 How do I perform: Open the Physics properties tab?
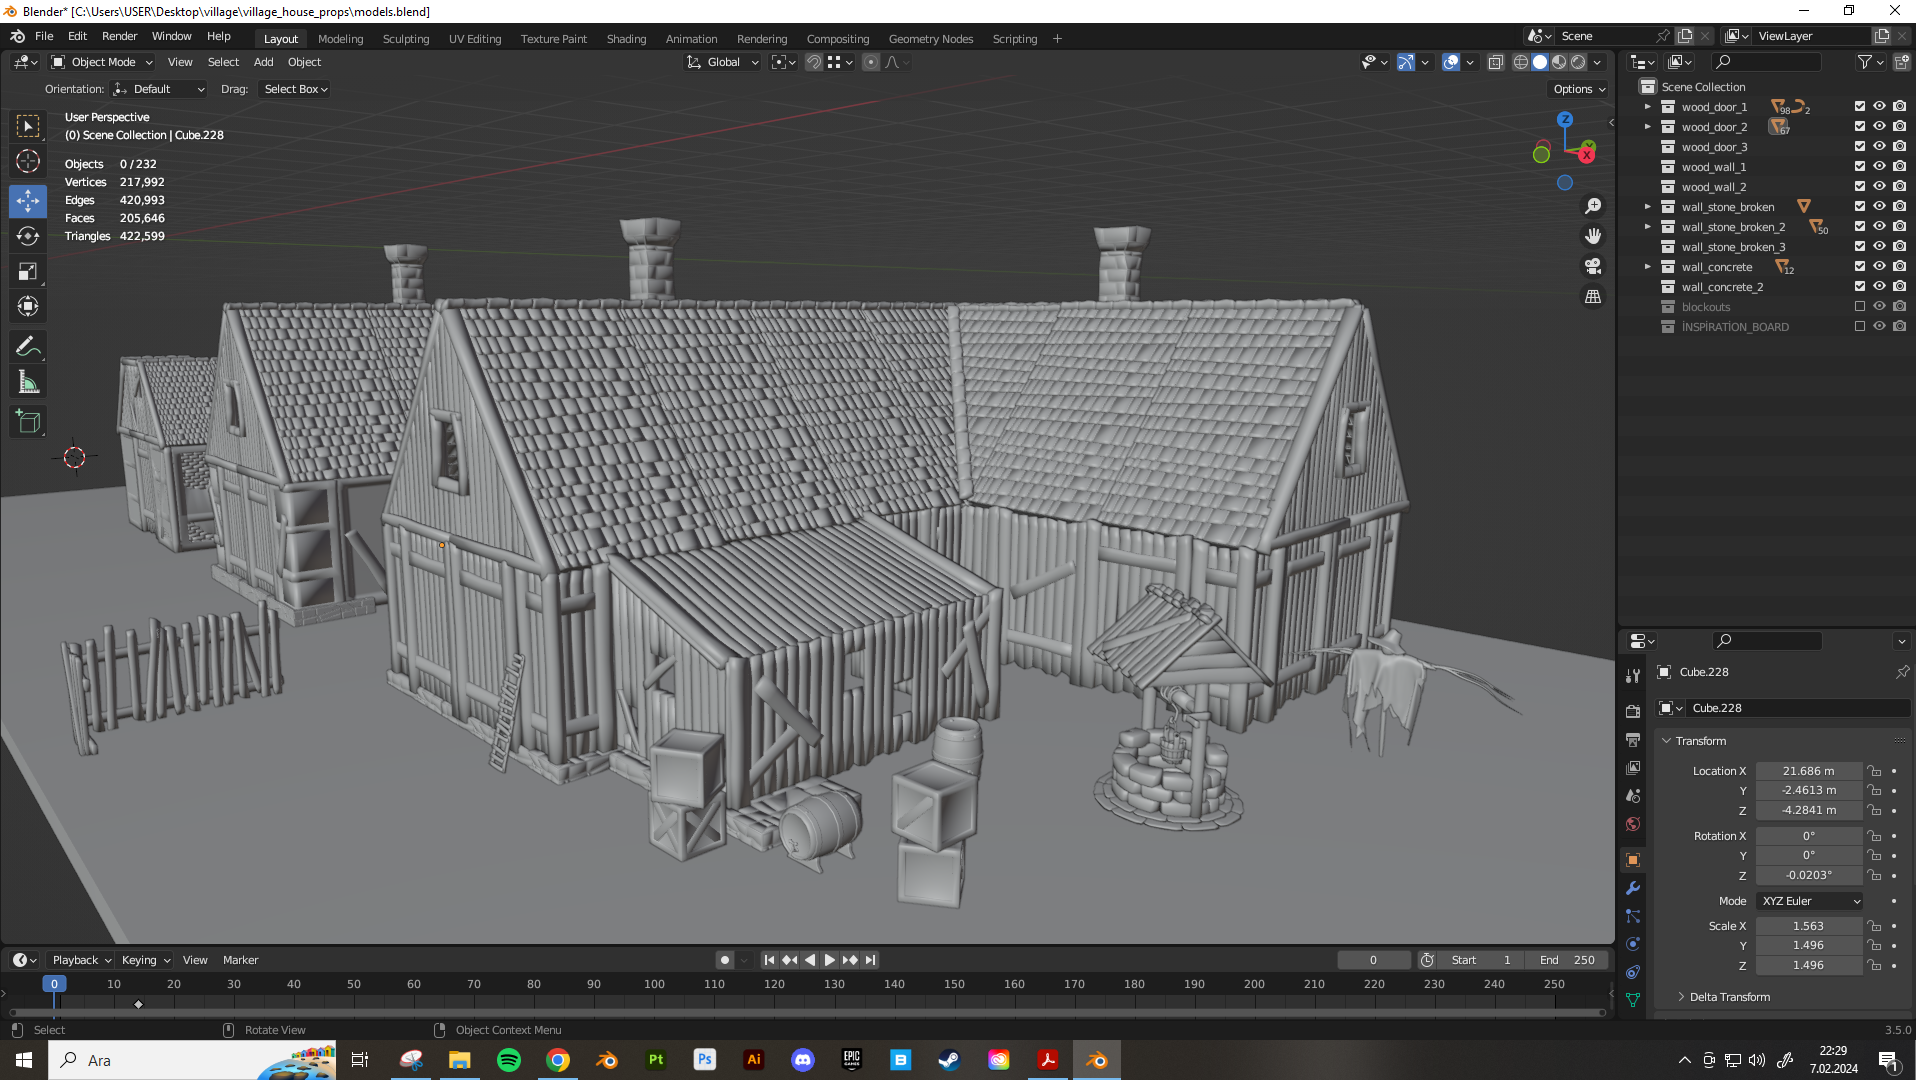(x=1633, y=944)
